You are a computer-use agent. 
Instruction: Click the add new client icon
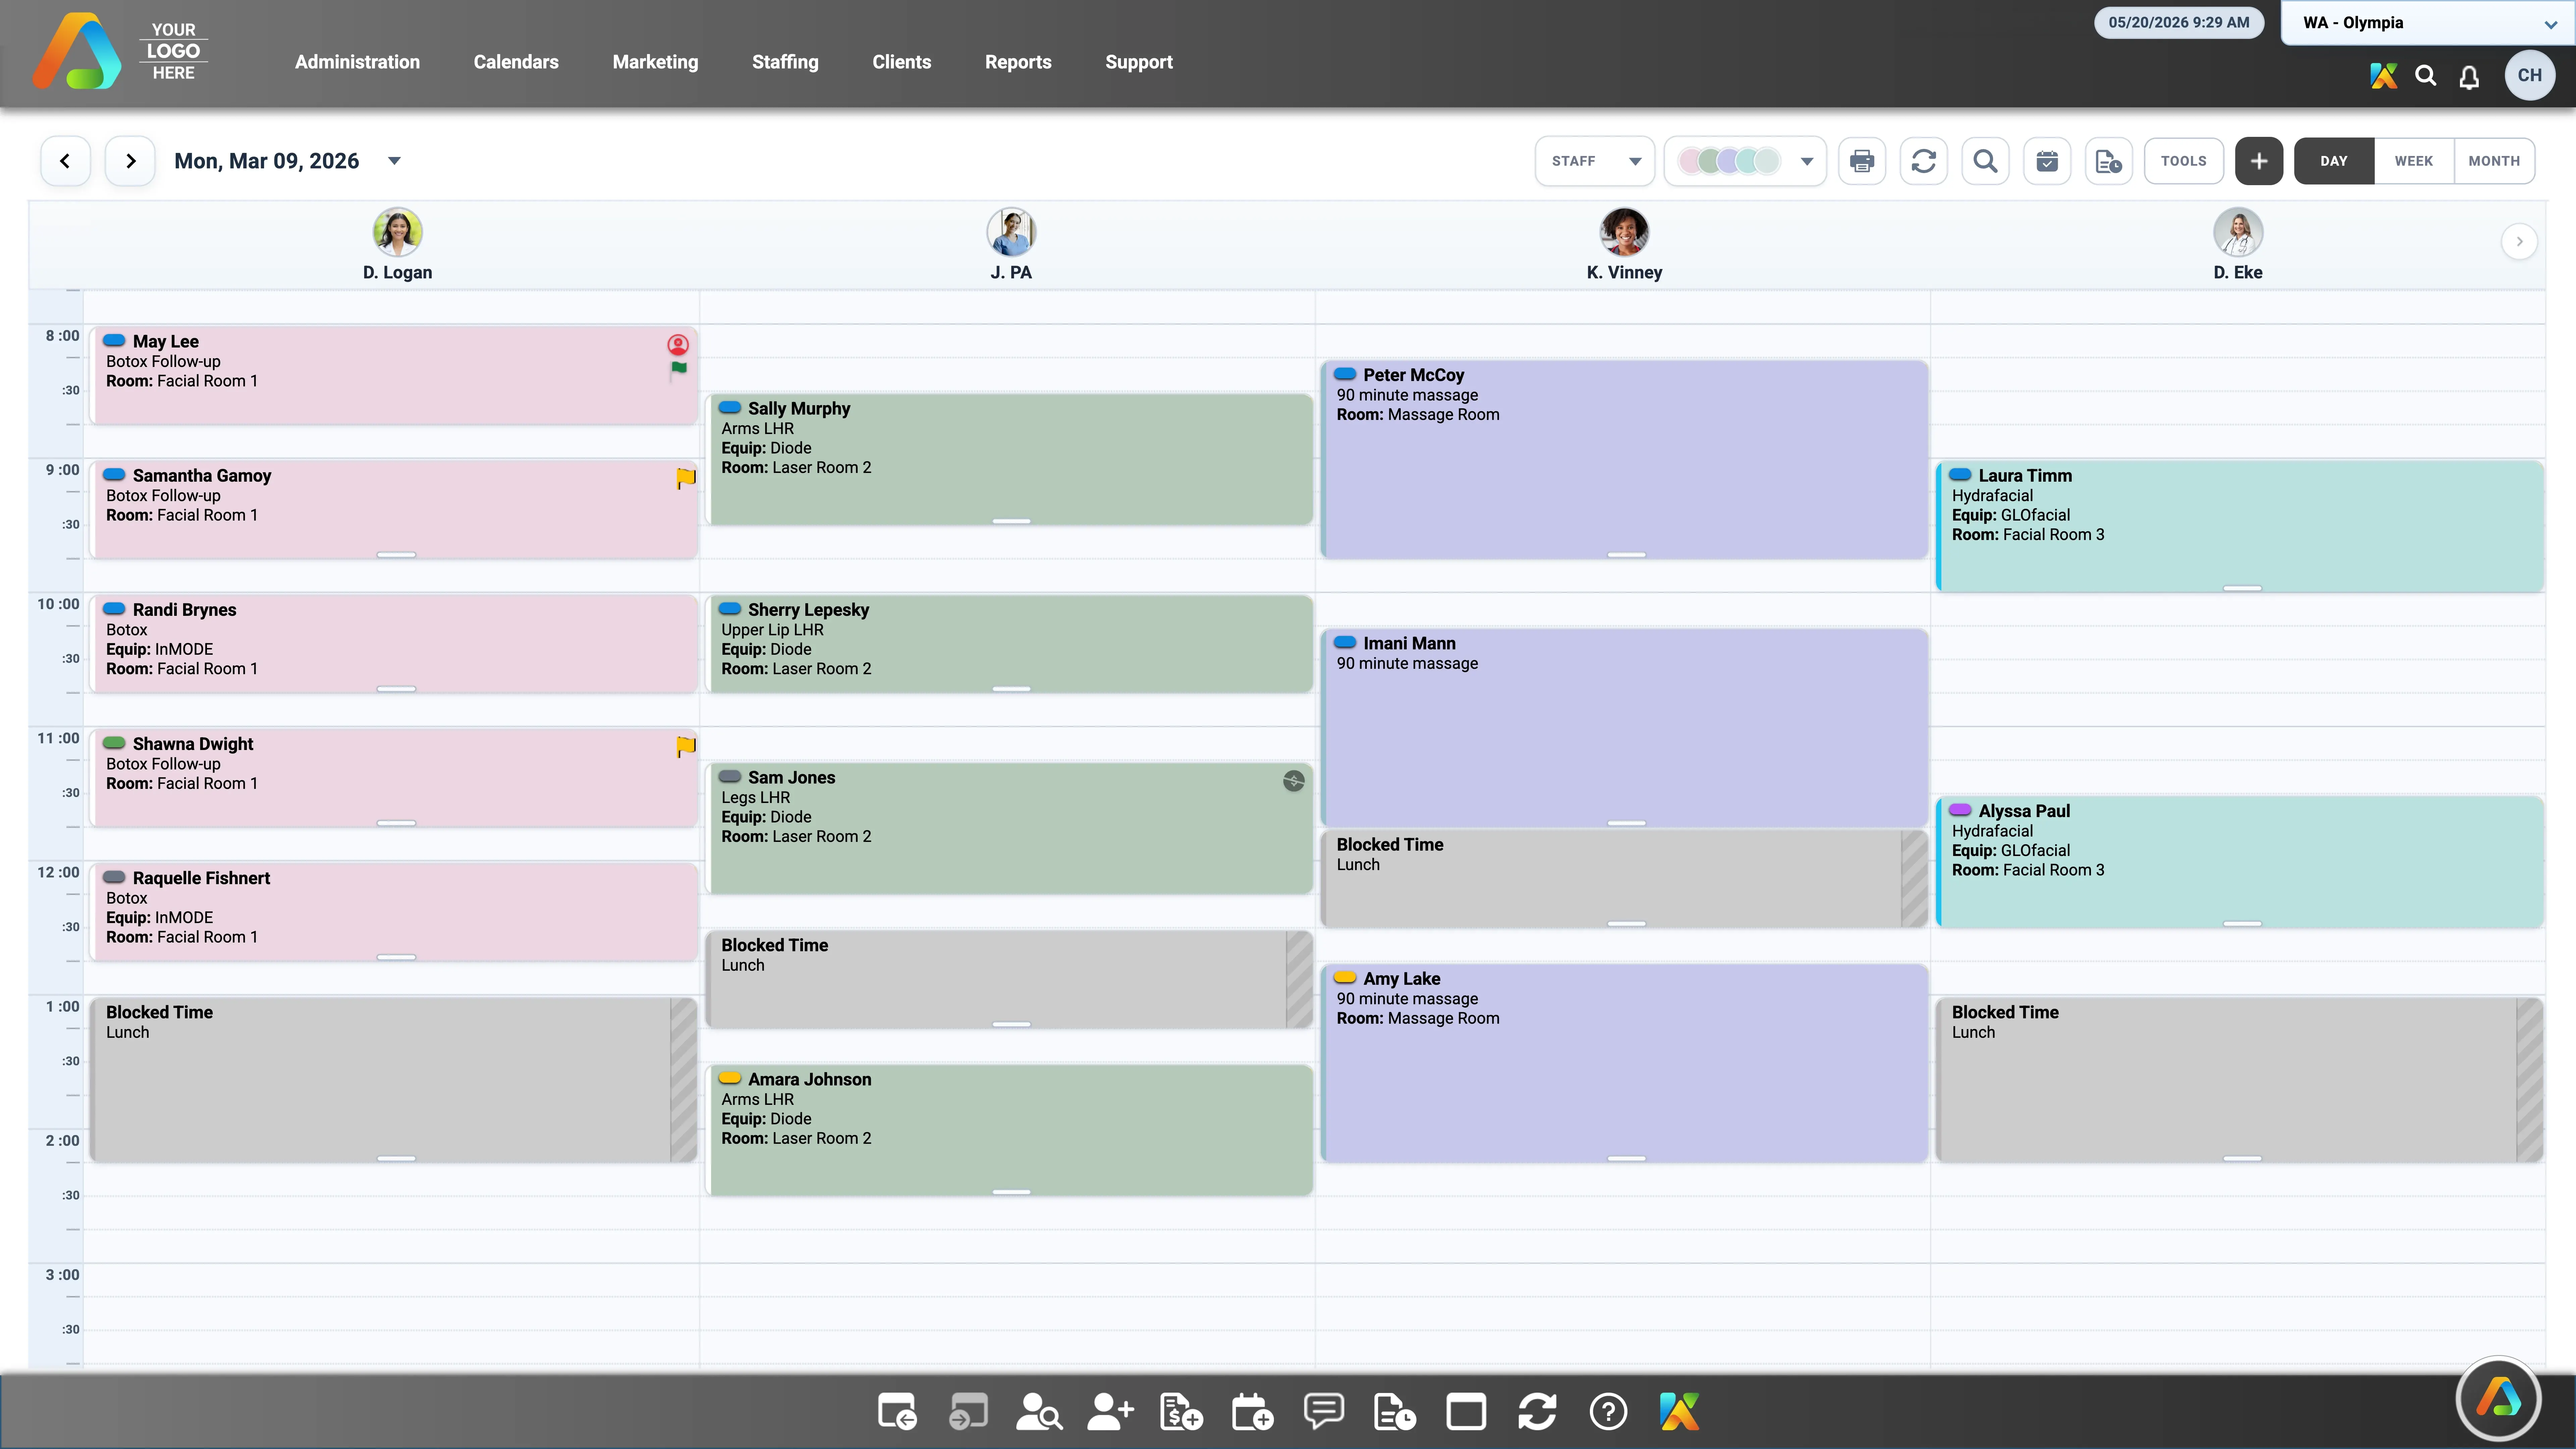(x=1110, y=1412)
